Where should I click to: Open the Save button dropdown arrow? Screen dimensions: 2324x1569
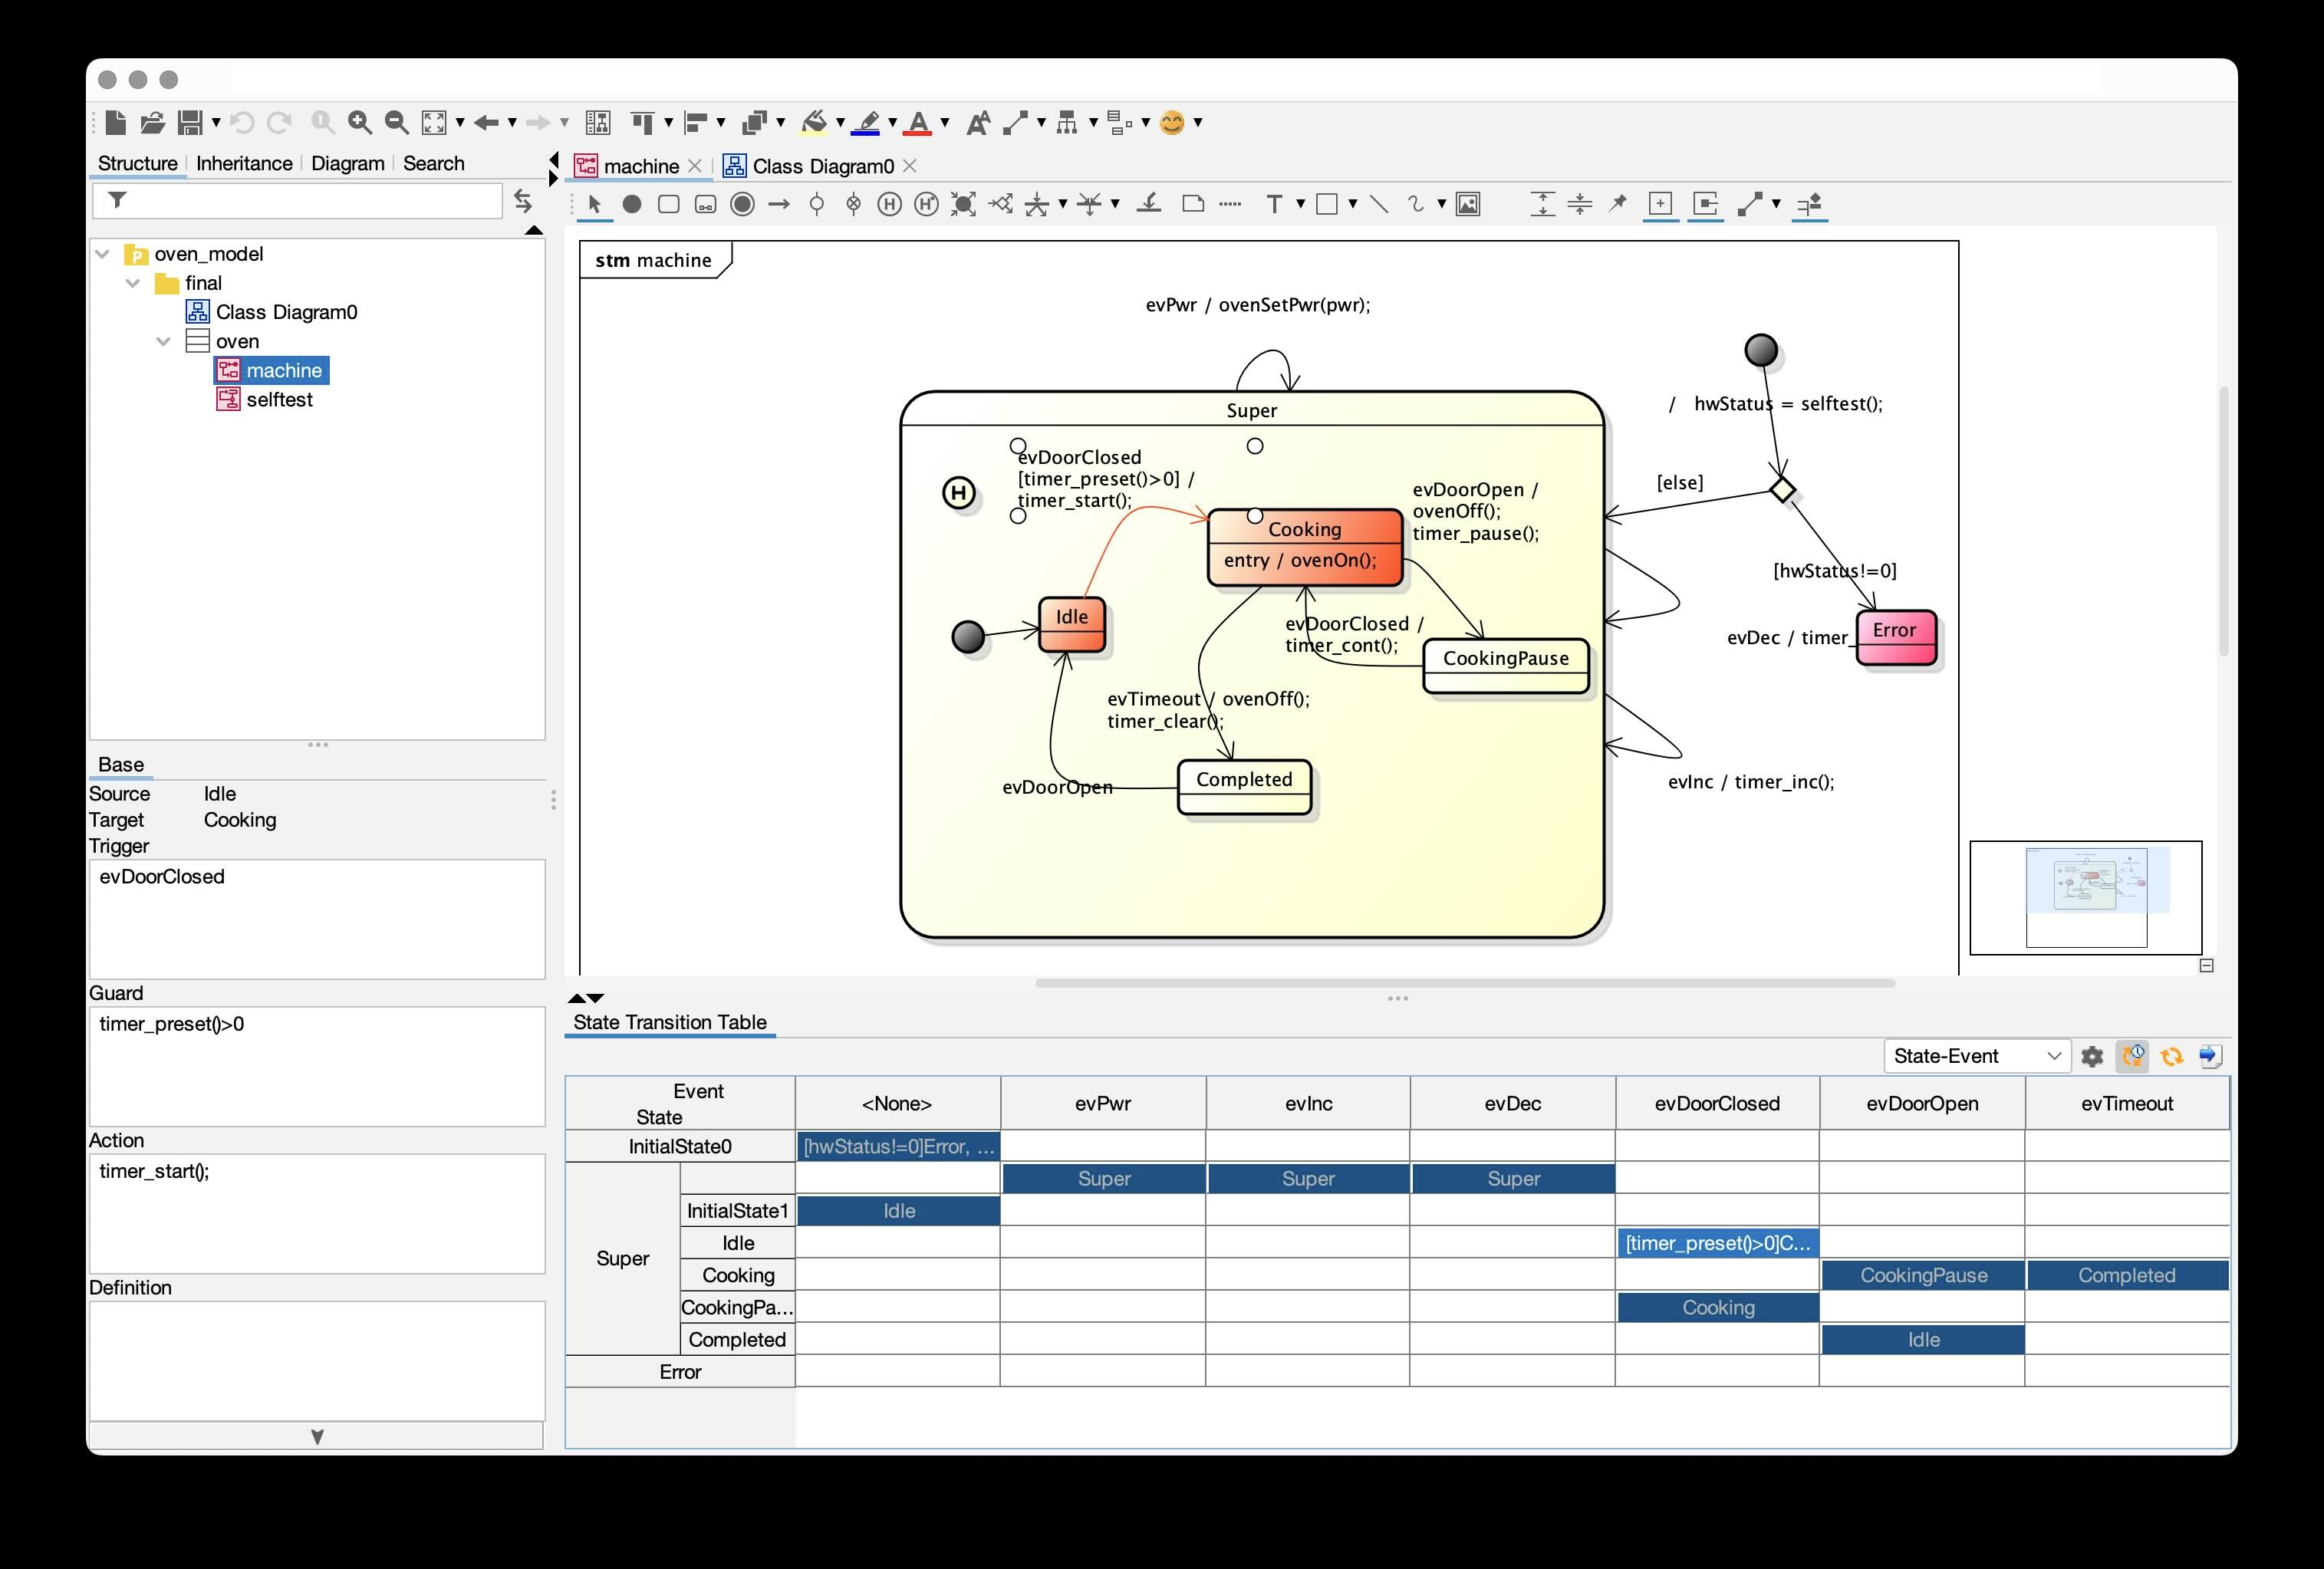[216, 122]
